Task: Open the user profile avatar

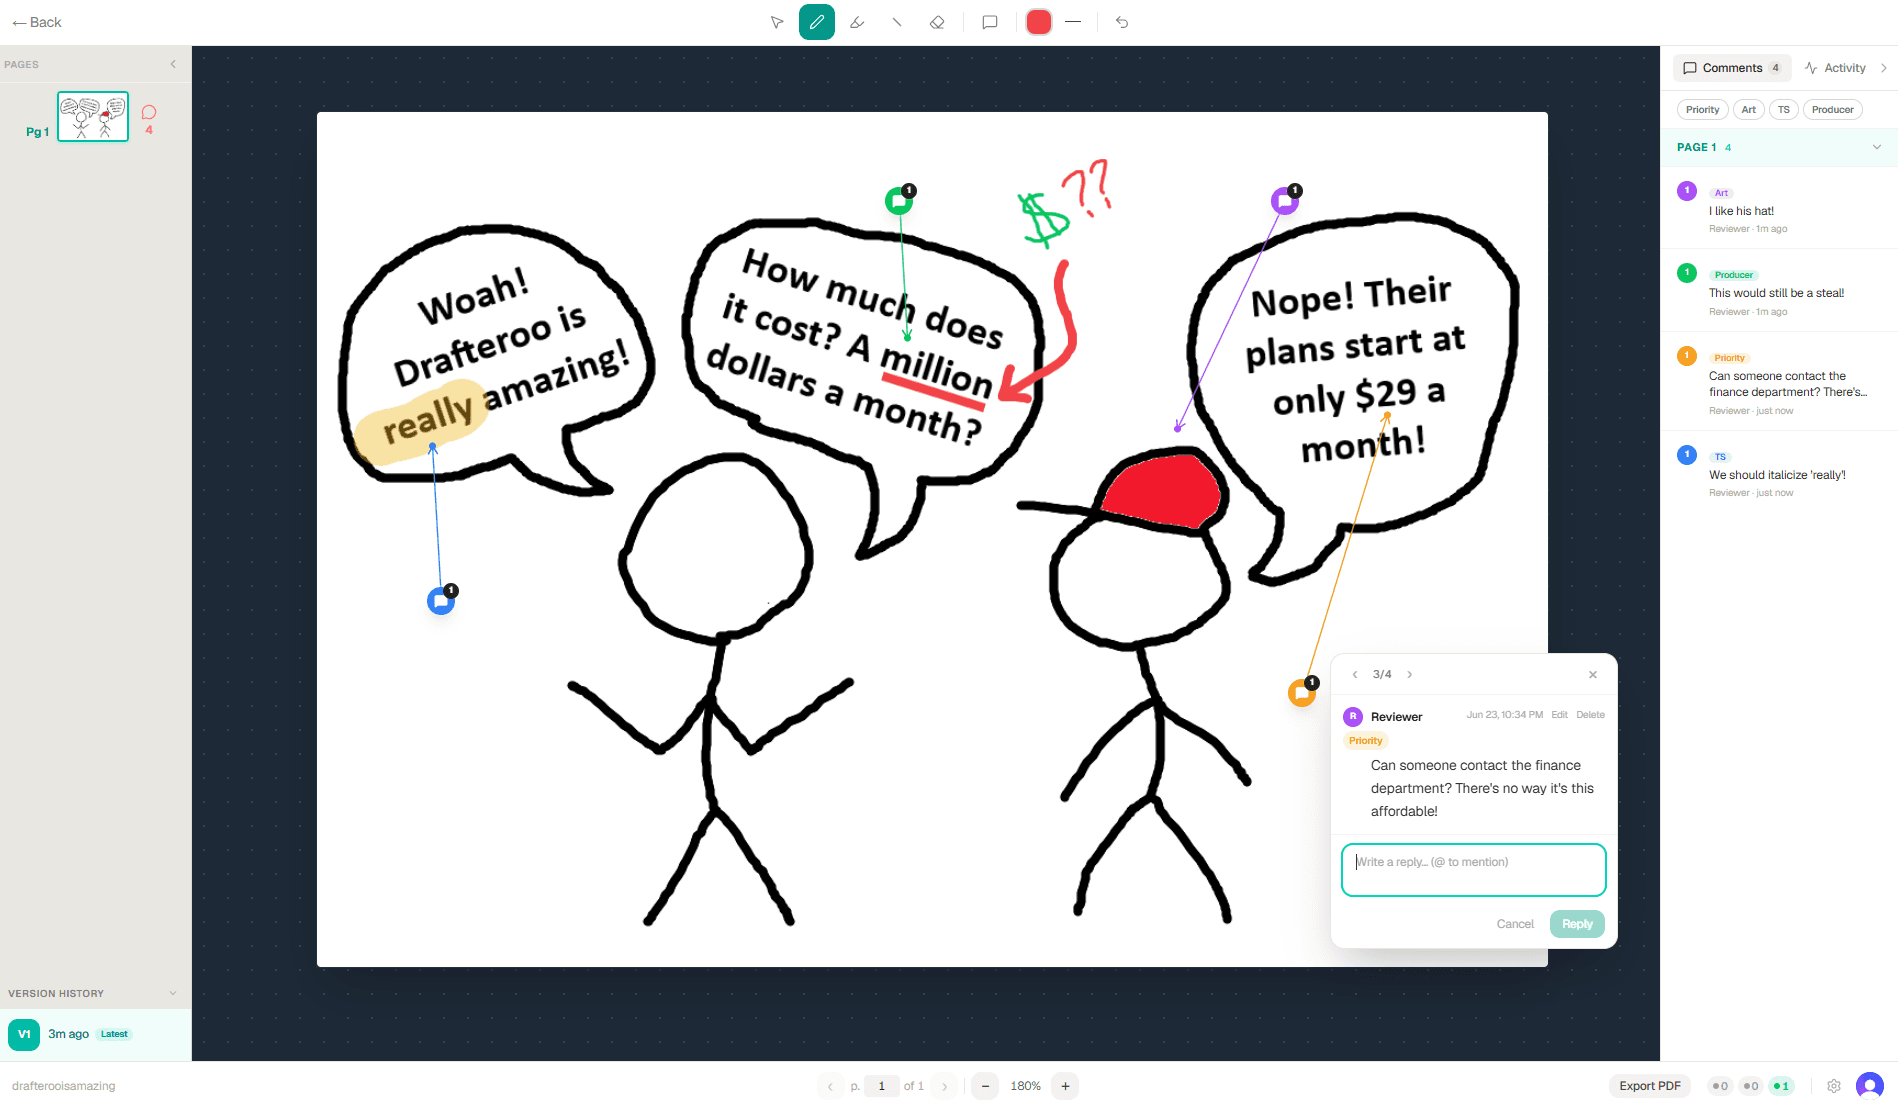Action: pos(1870,1086)
